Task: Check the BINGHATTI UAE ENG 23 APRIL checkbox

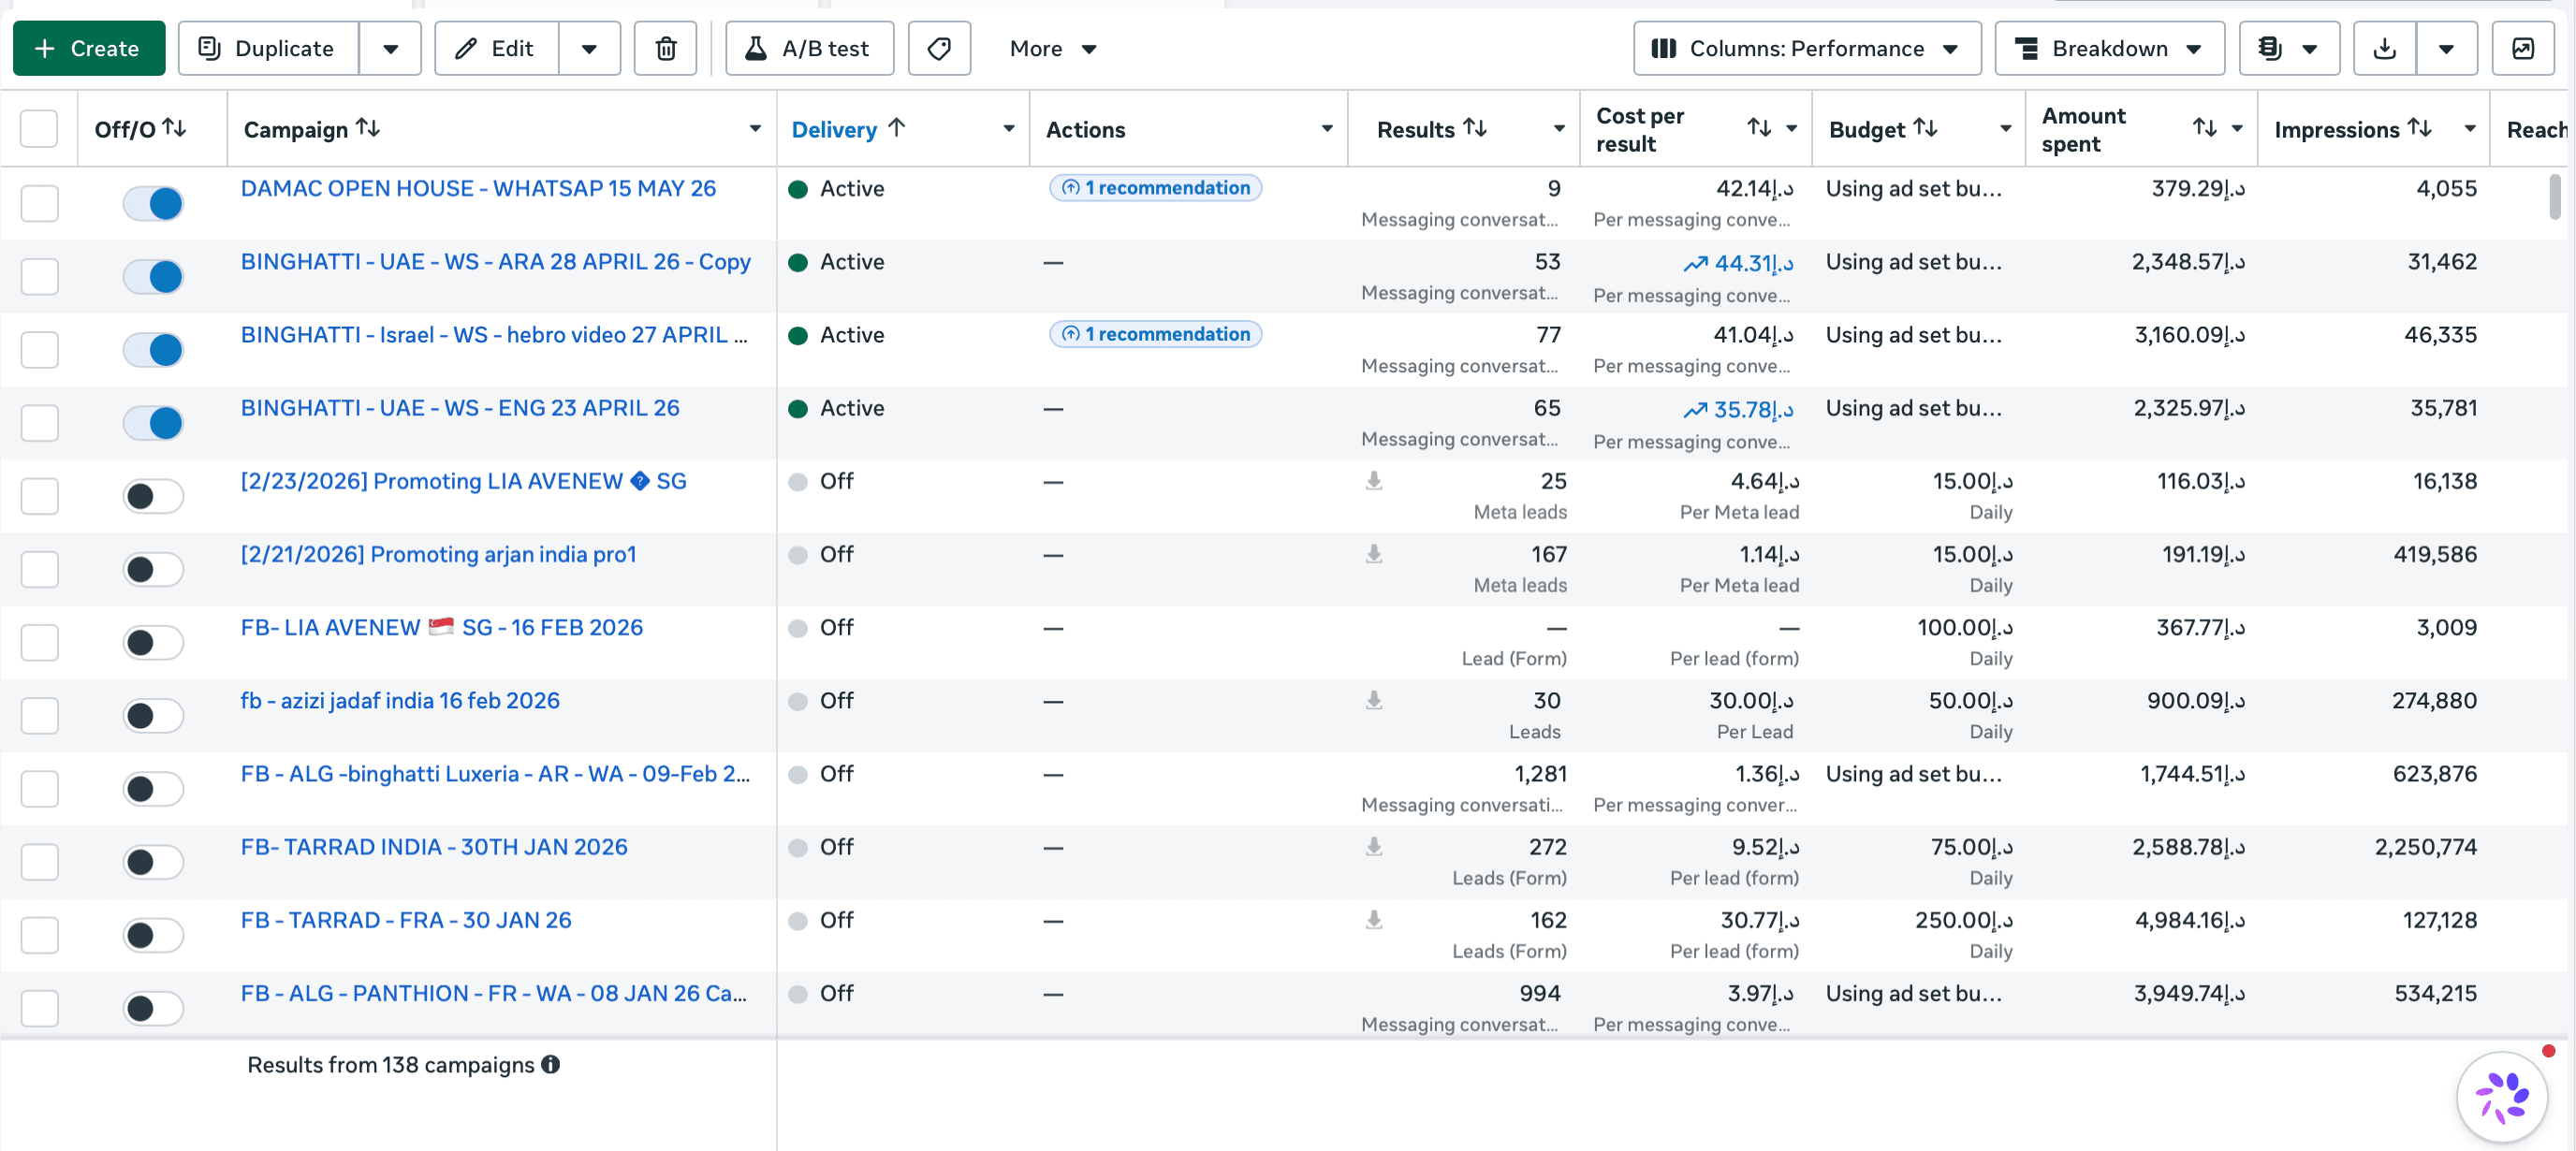Action: click(x=39, y=423)
